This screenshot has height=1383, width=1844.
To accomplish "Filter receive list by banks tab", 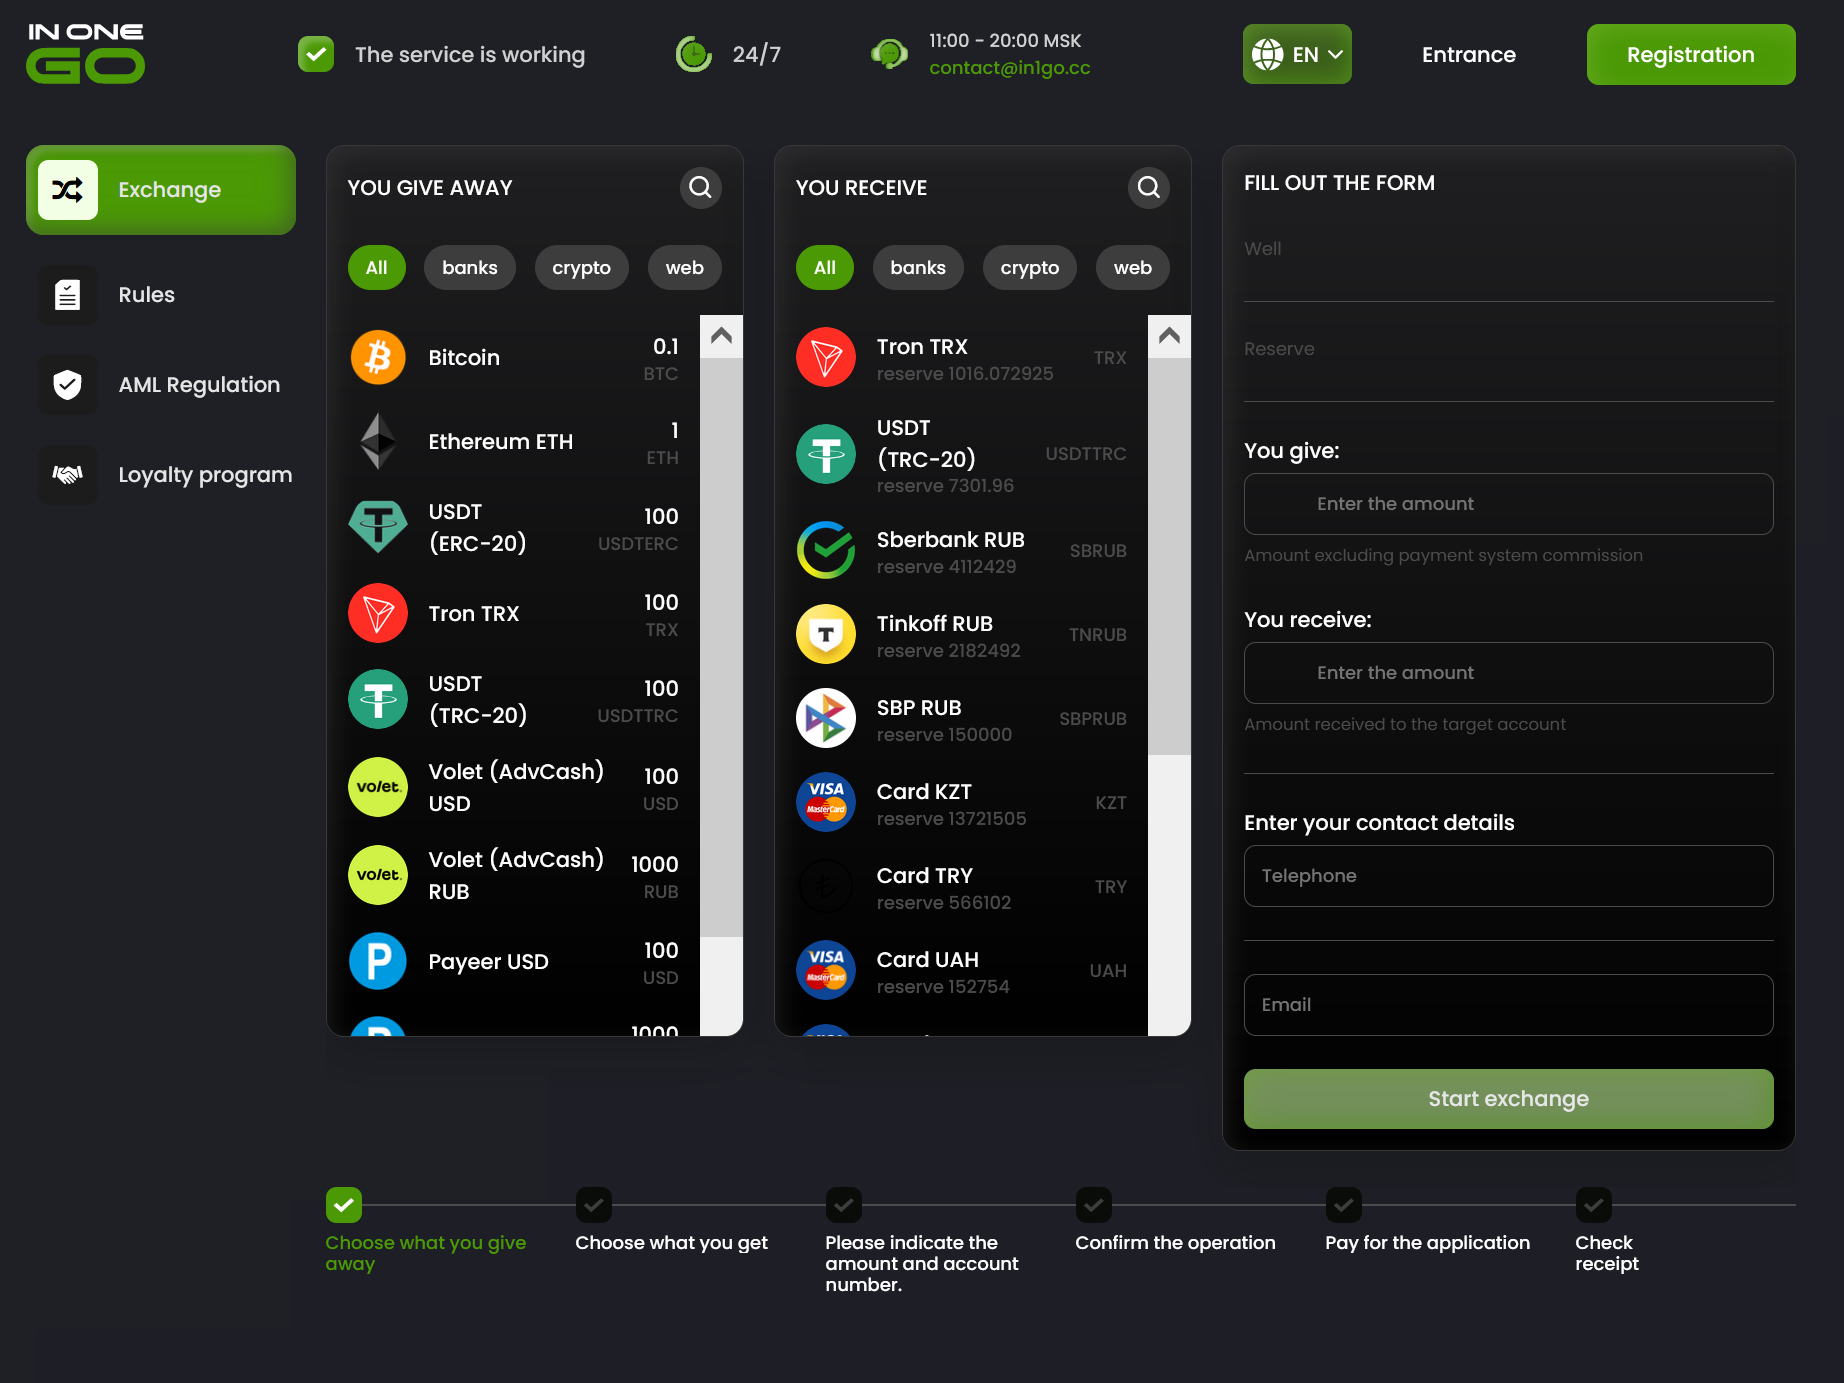I will pyautogui.click(x=917, y=268).
